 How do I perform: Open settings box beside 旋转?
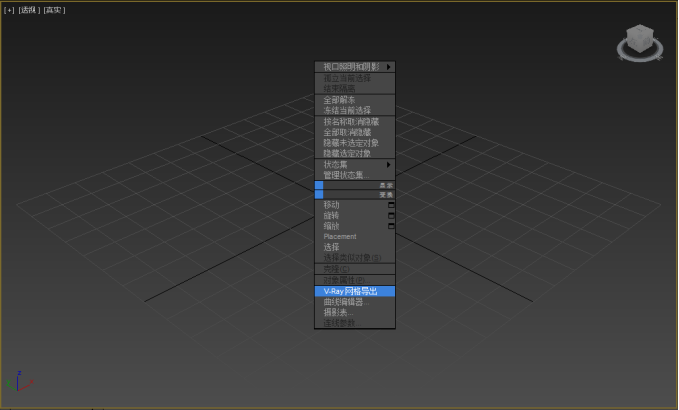(x=391, y=216)
